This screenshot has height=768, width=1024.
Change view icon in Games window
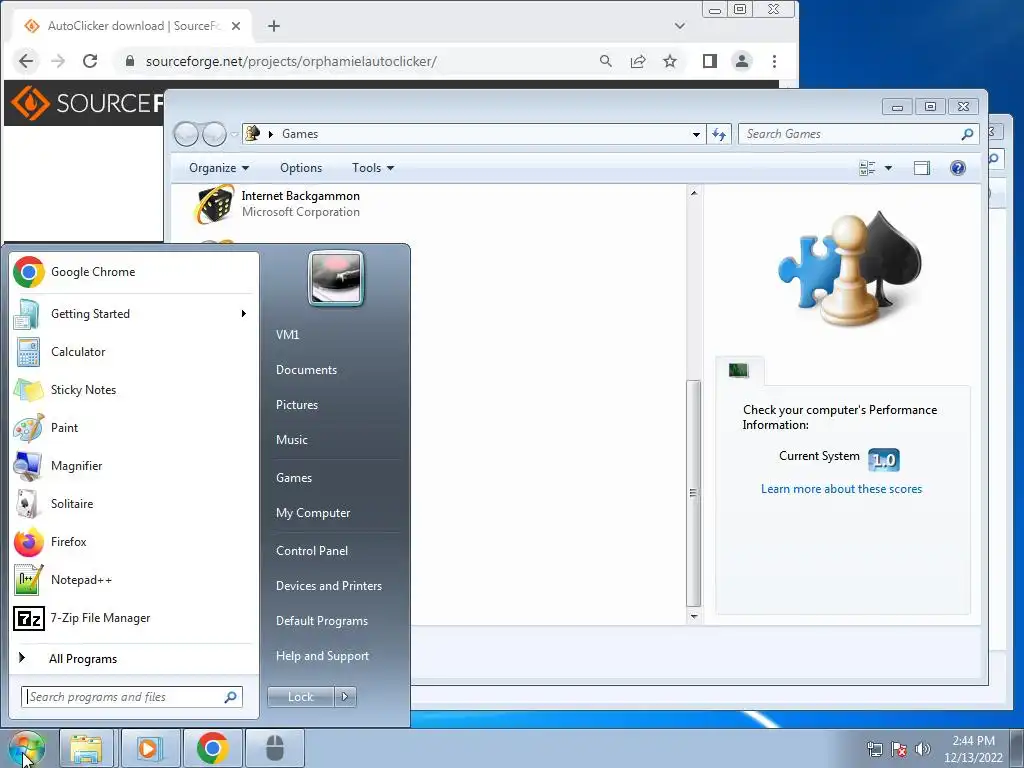(867, 168)
